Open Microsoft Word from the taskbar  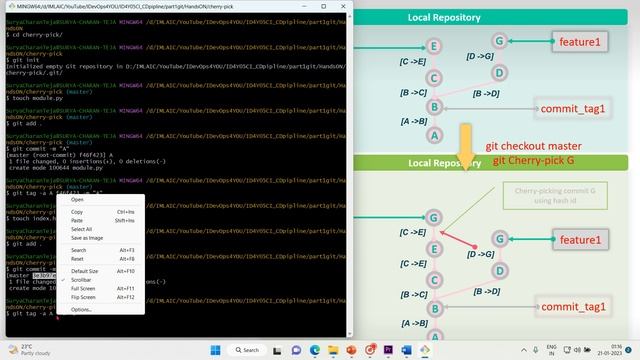coord(407,350)
